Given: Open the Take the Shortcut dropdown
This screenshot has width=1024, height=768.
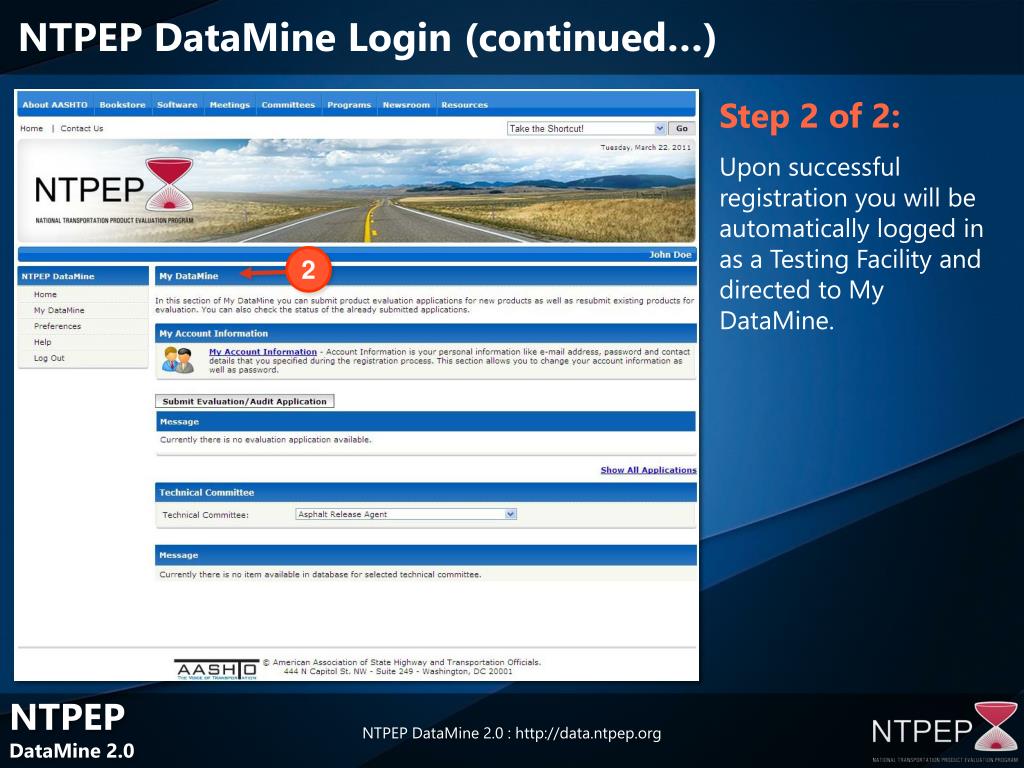Looking at the screenshot, I should (585, 127).
